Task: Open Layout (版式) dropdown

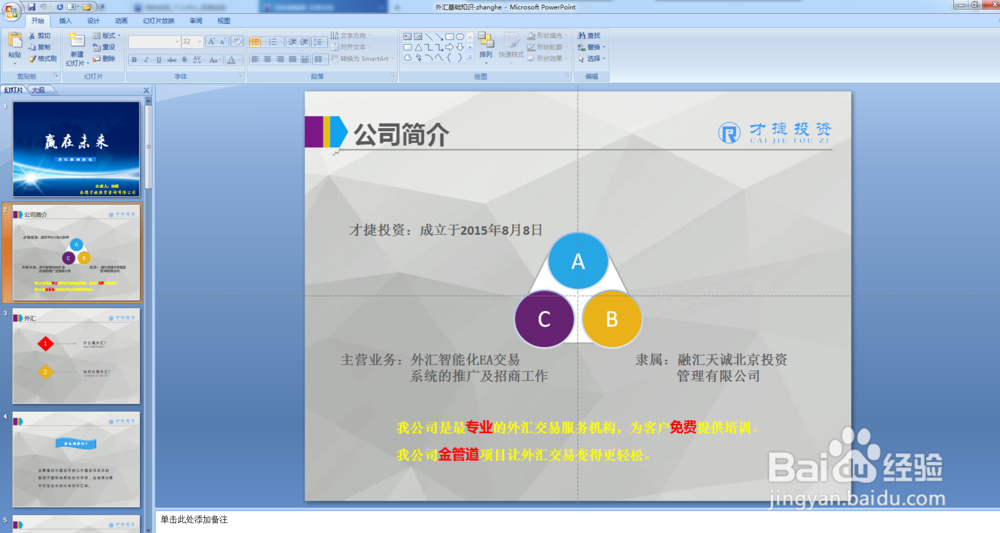Action: [x=107, y=36]
